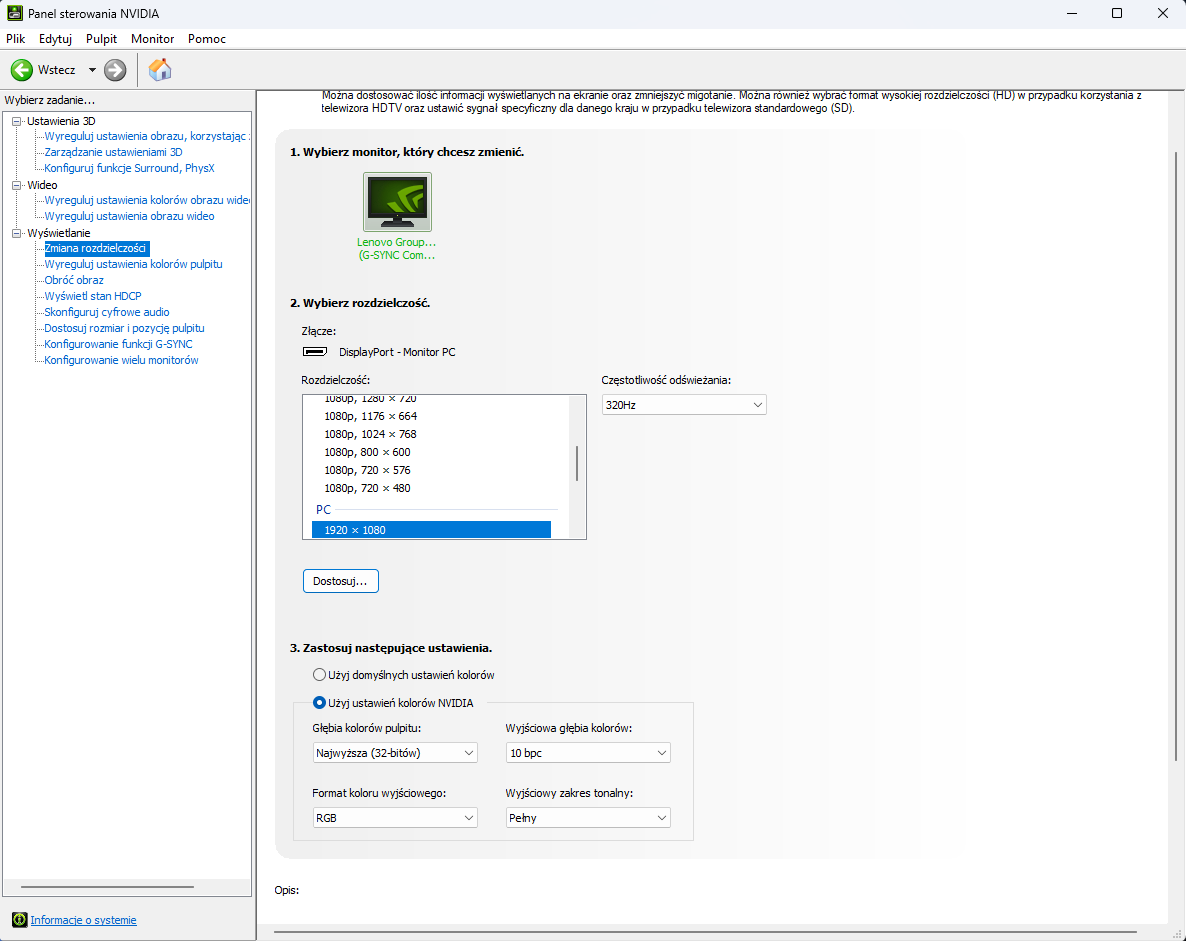This screenshot has height=941, width=1186.
Task: Click the Dostosuj... button
Action: coord(340,581)
